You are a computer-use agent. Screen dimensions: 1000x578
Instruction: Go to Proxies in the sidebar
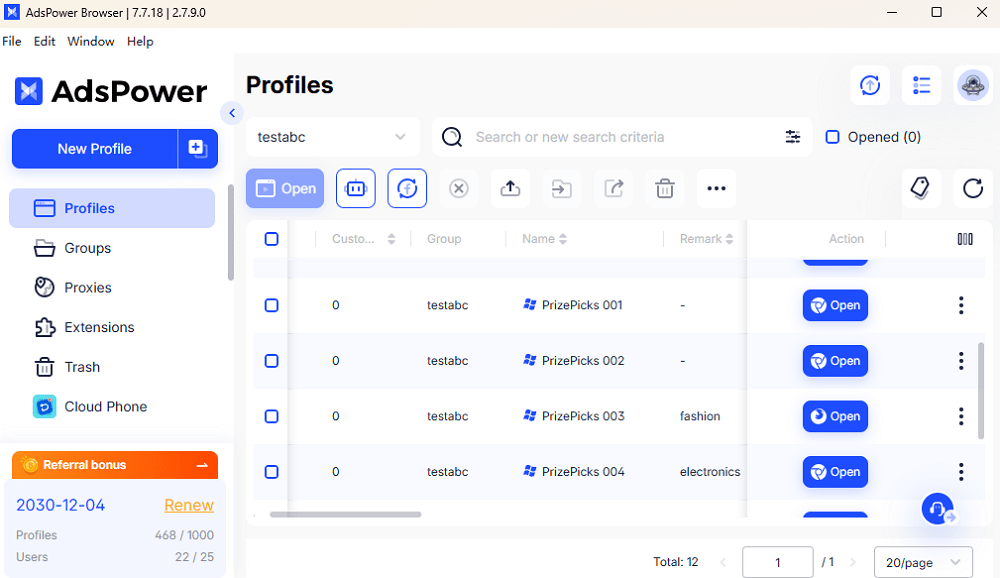(88, 287)
